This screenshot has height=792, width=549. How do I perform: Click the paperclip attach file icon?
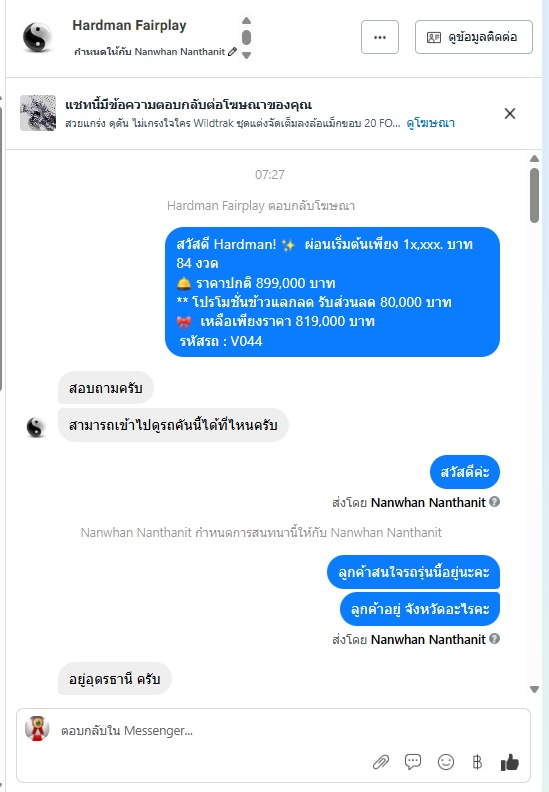coord(381,762)
